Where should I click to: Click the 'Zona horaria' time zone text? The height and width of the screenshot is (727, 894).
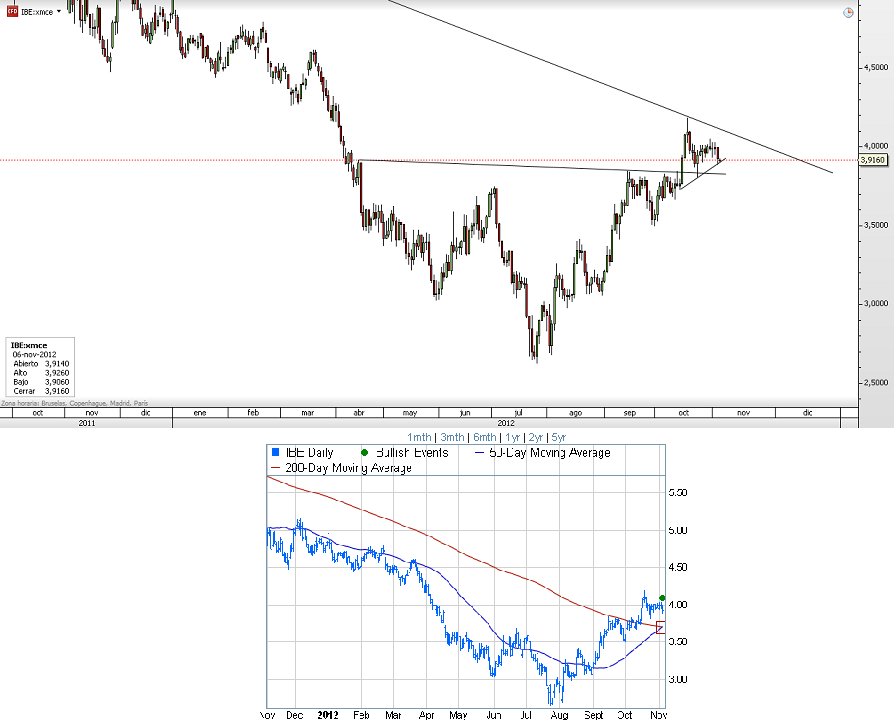click(75, 403)
